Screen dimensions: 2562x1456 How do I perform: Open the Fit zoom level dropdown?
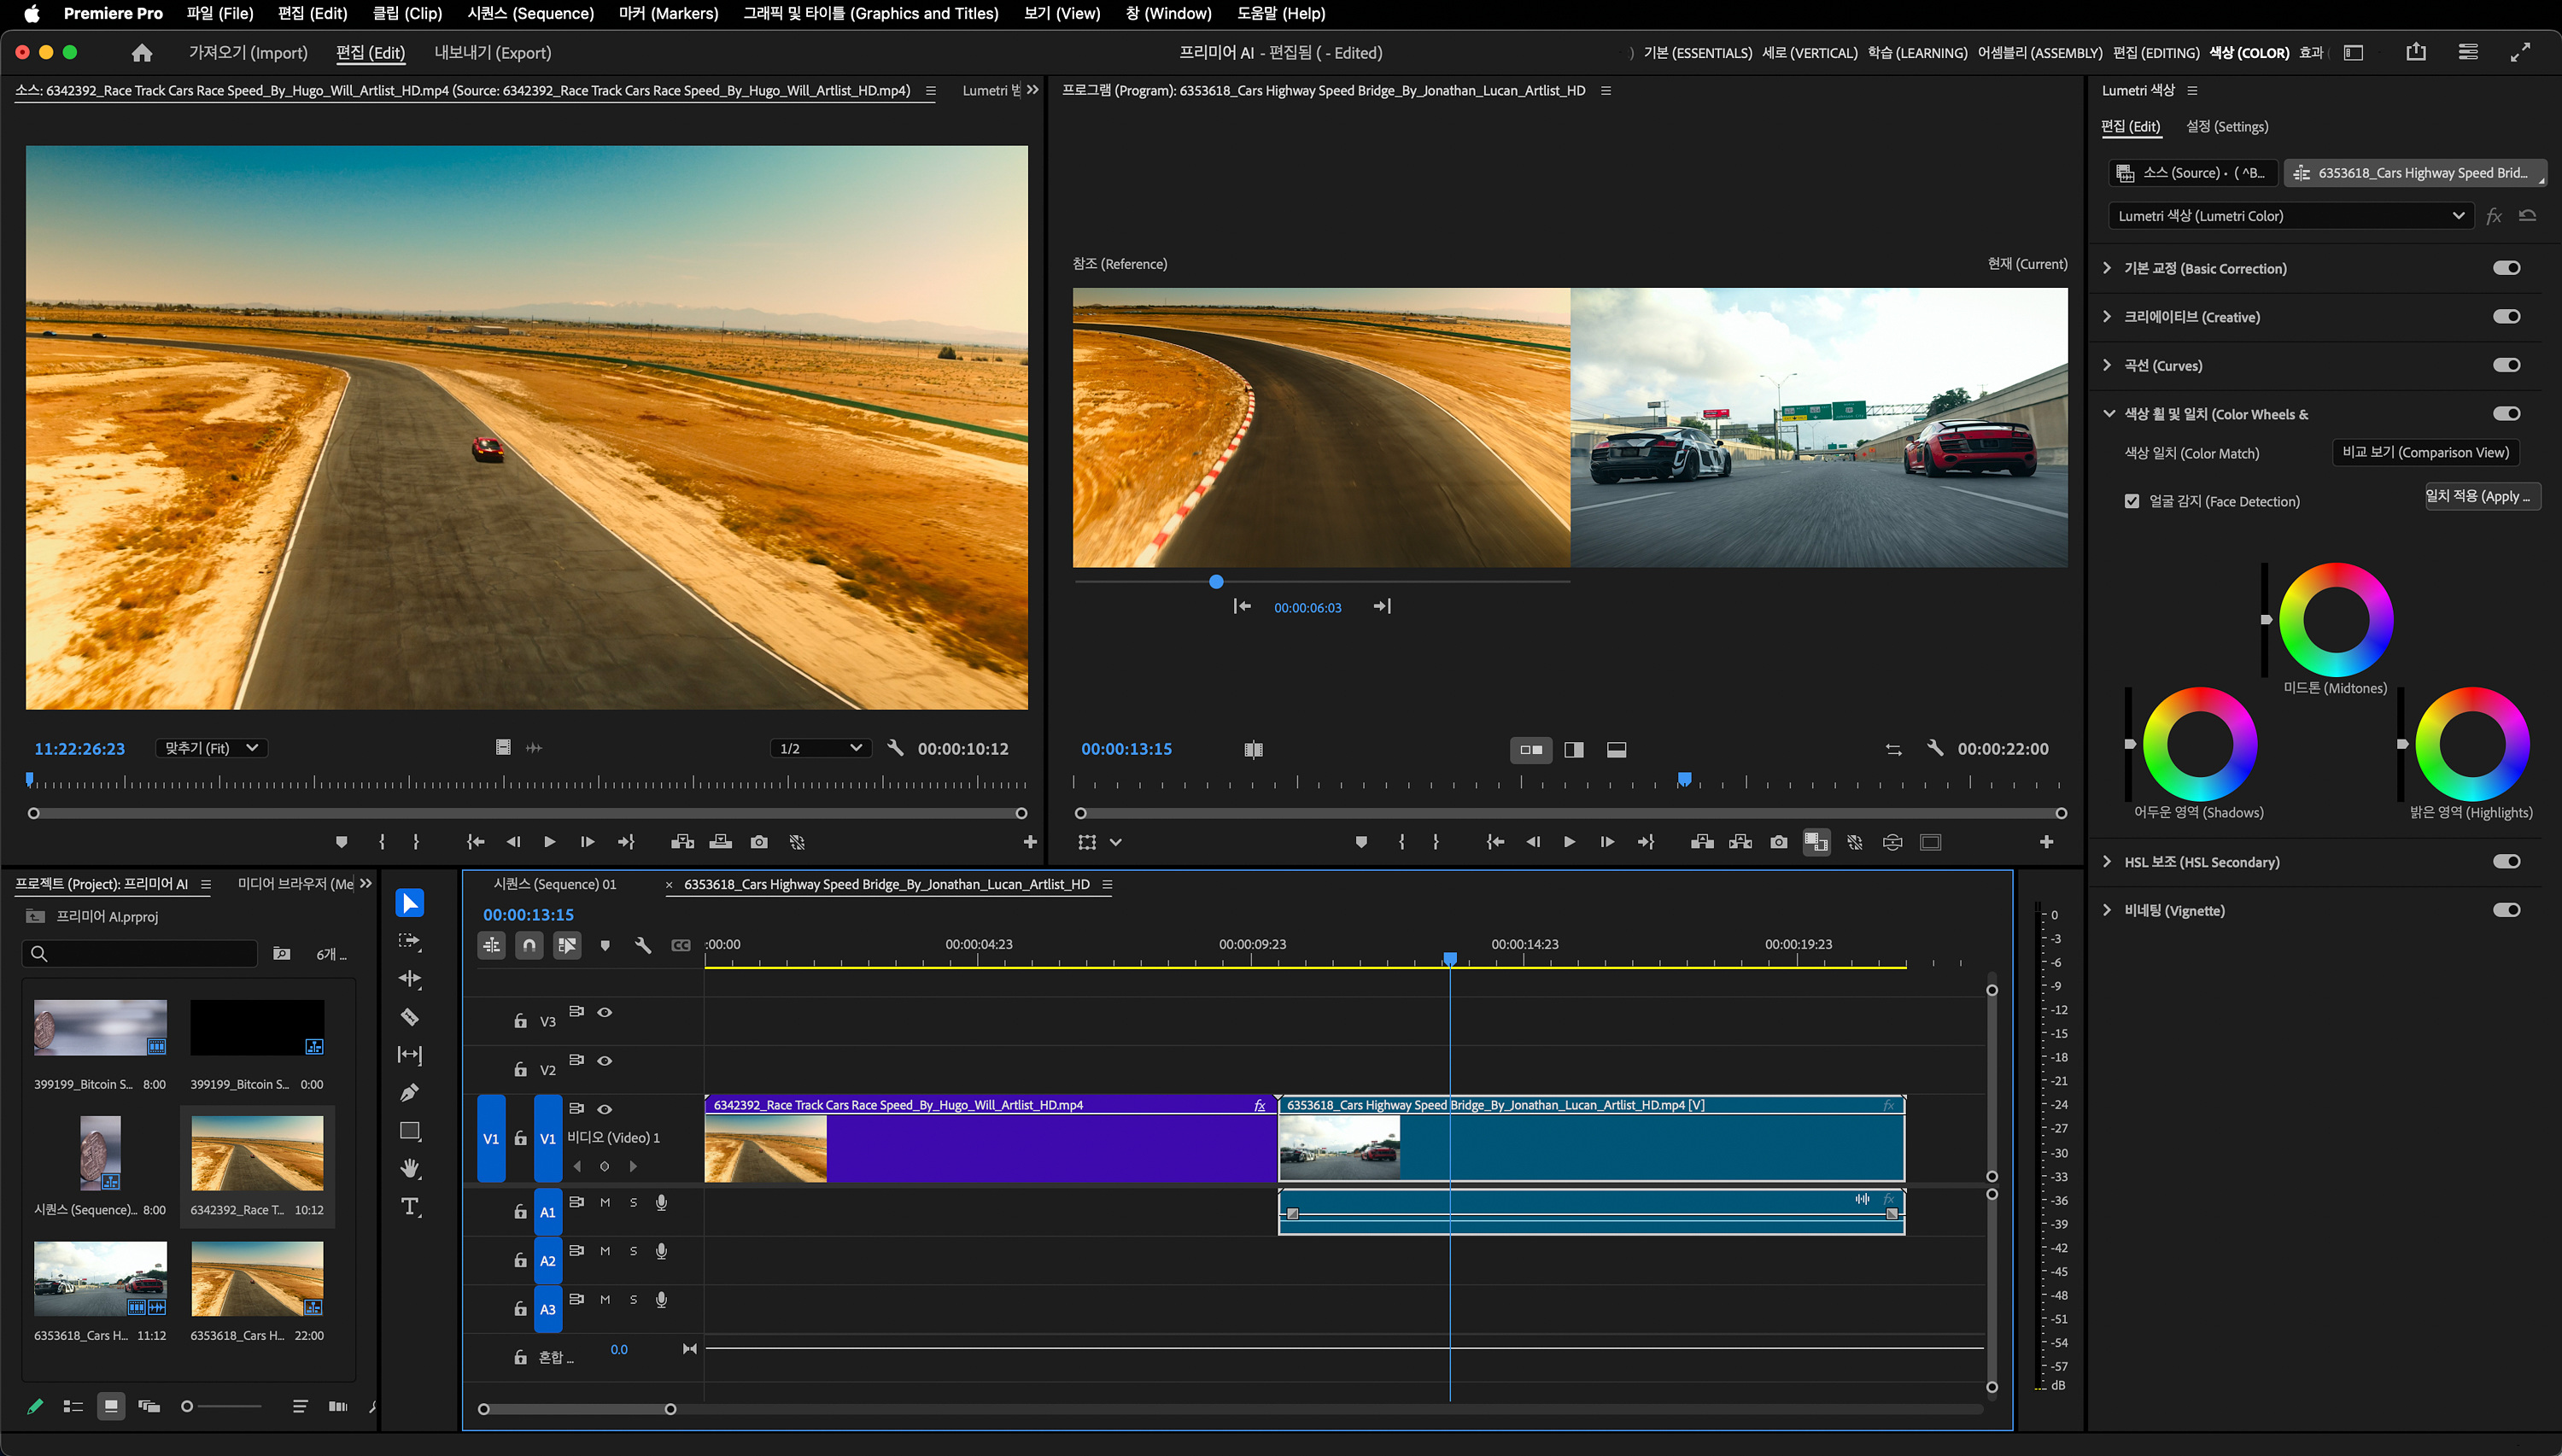pos(211,748)
